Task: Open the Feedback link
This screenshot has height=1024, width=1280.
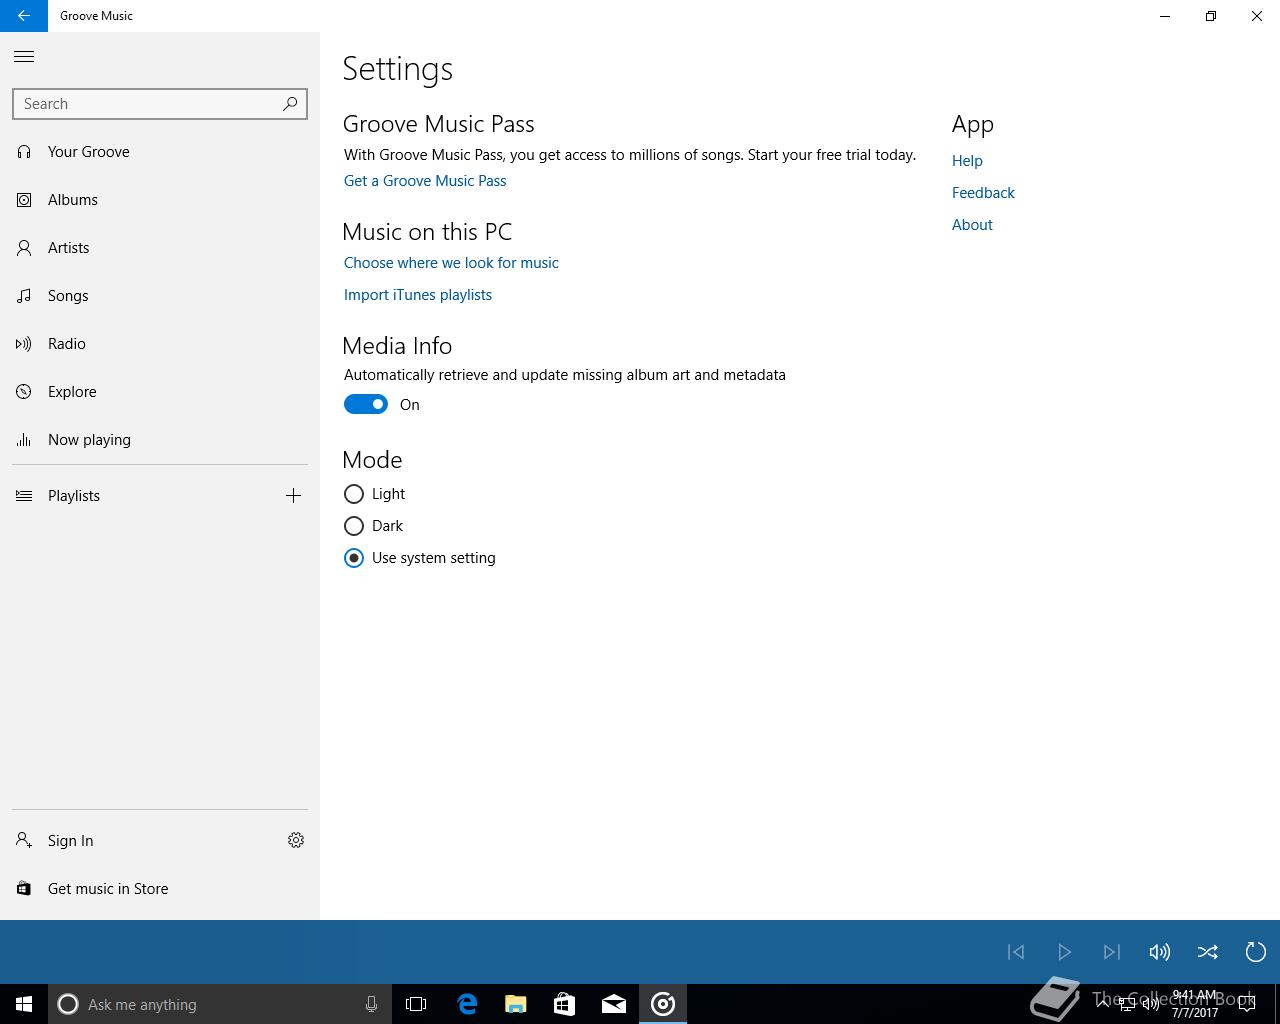Action: tap(983, 193)
